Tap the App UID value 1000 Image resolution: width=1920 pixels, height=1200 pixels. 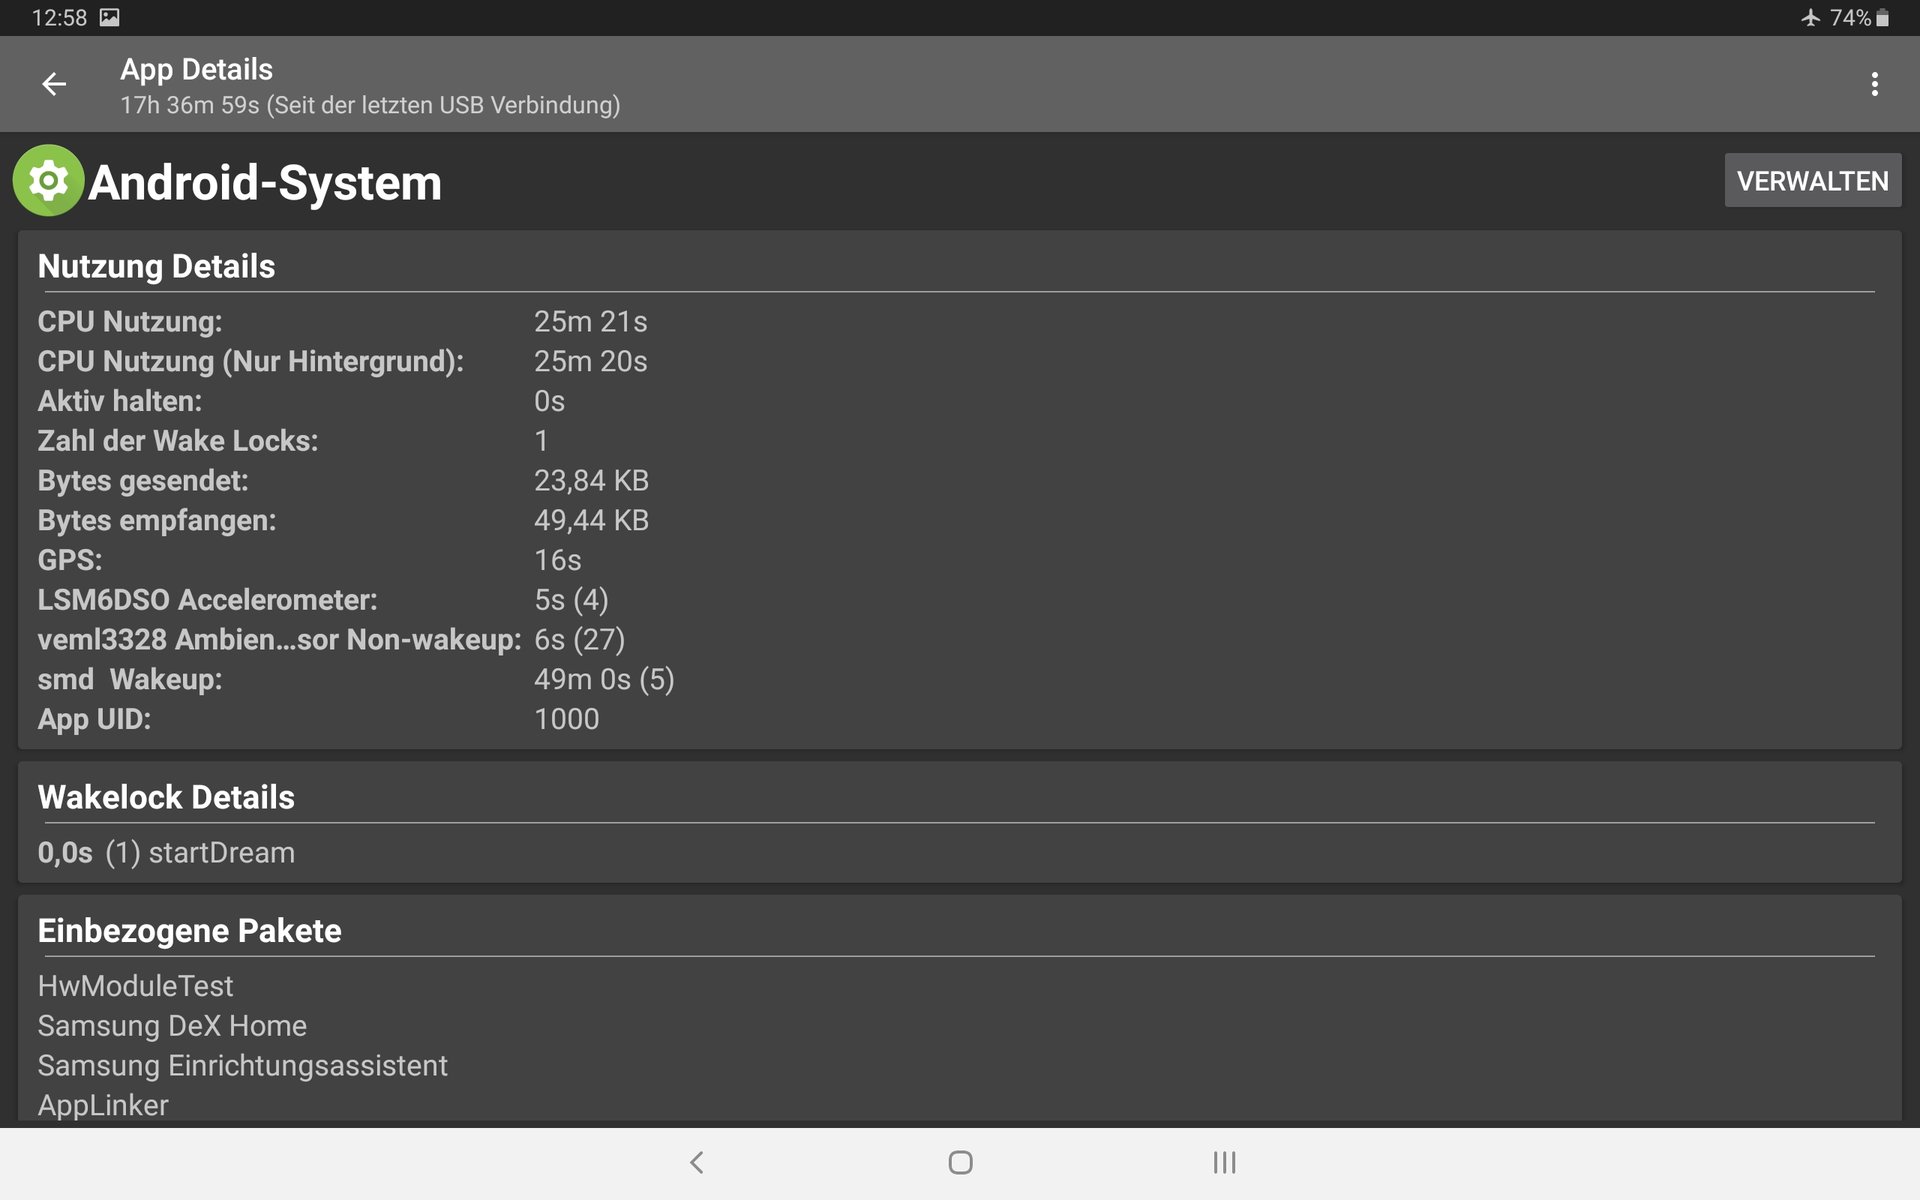pos(566,719)
